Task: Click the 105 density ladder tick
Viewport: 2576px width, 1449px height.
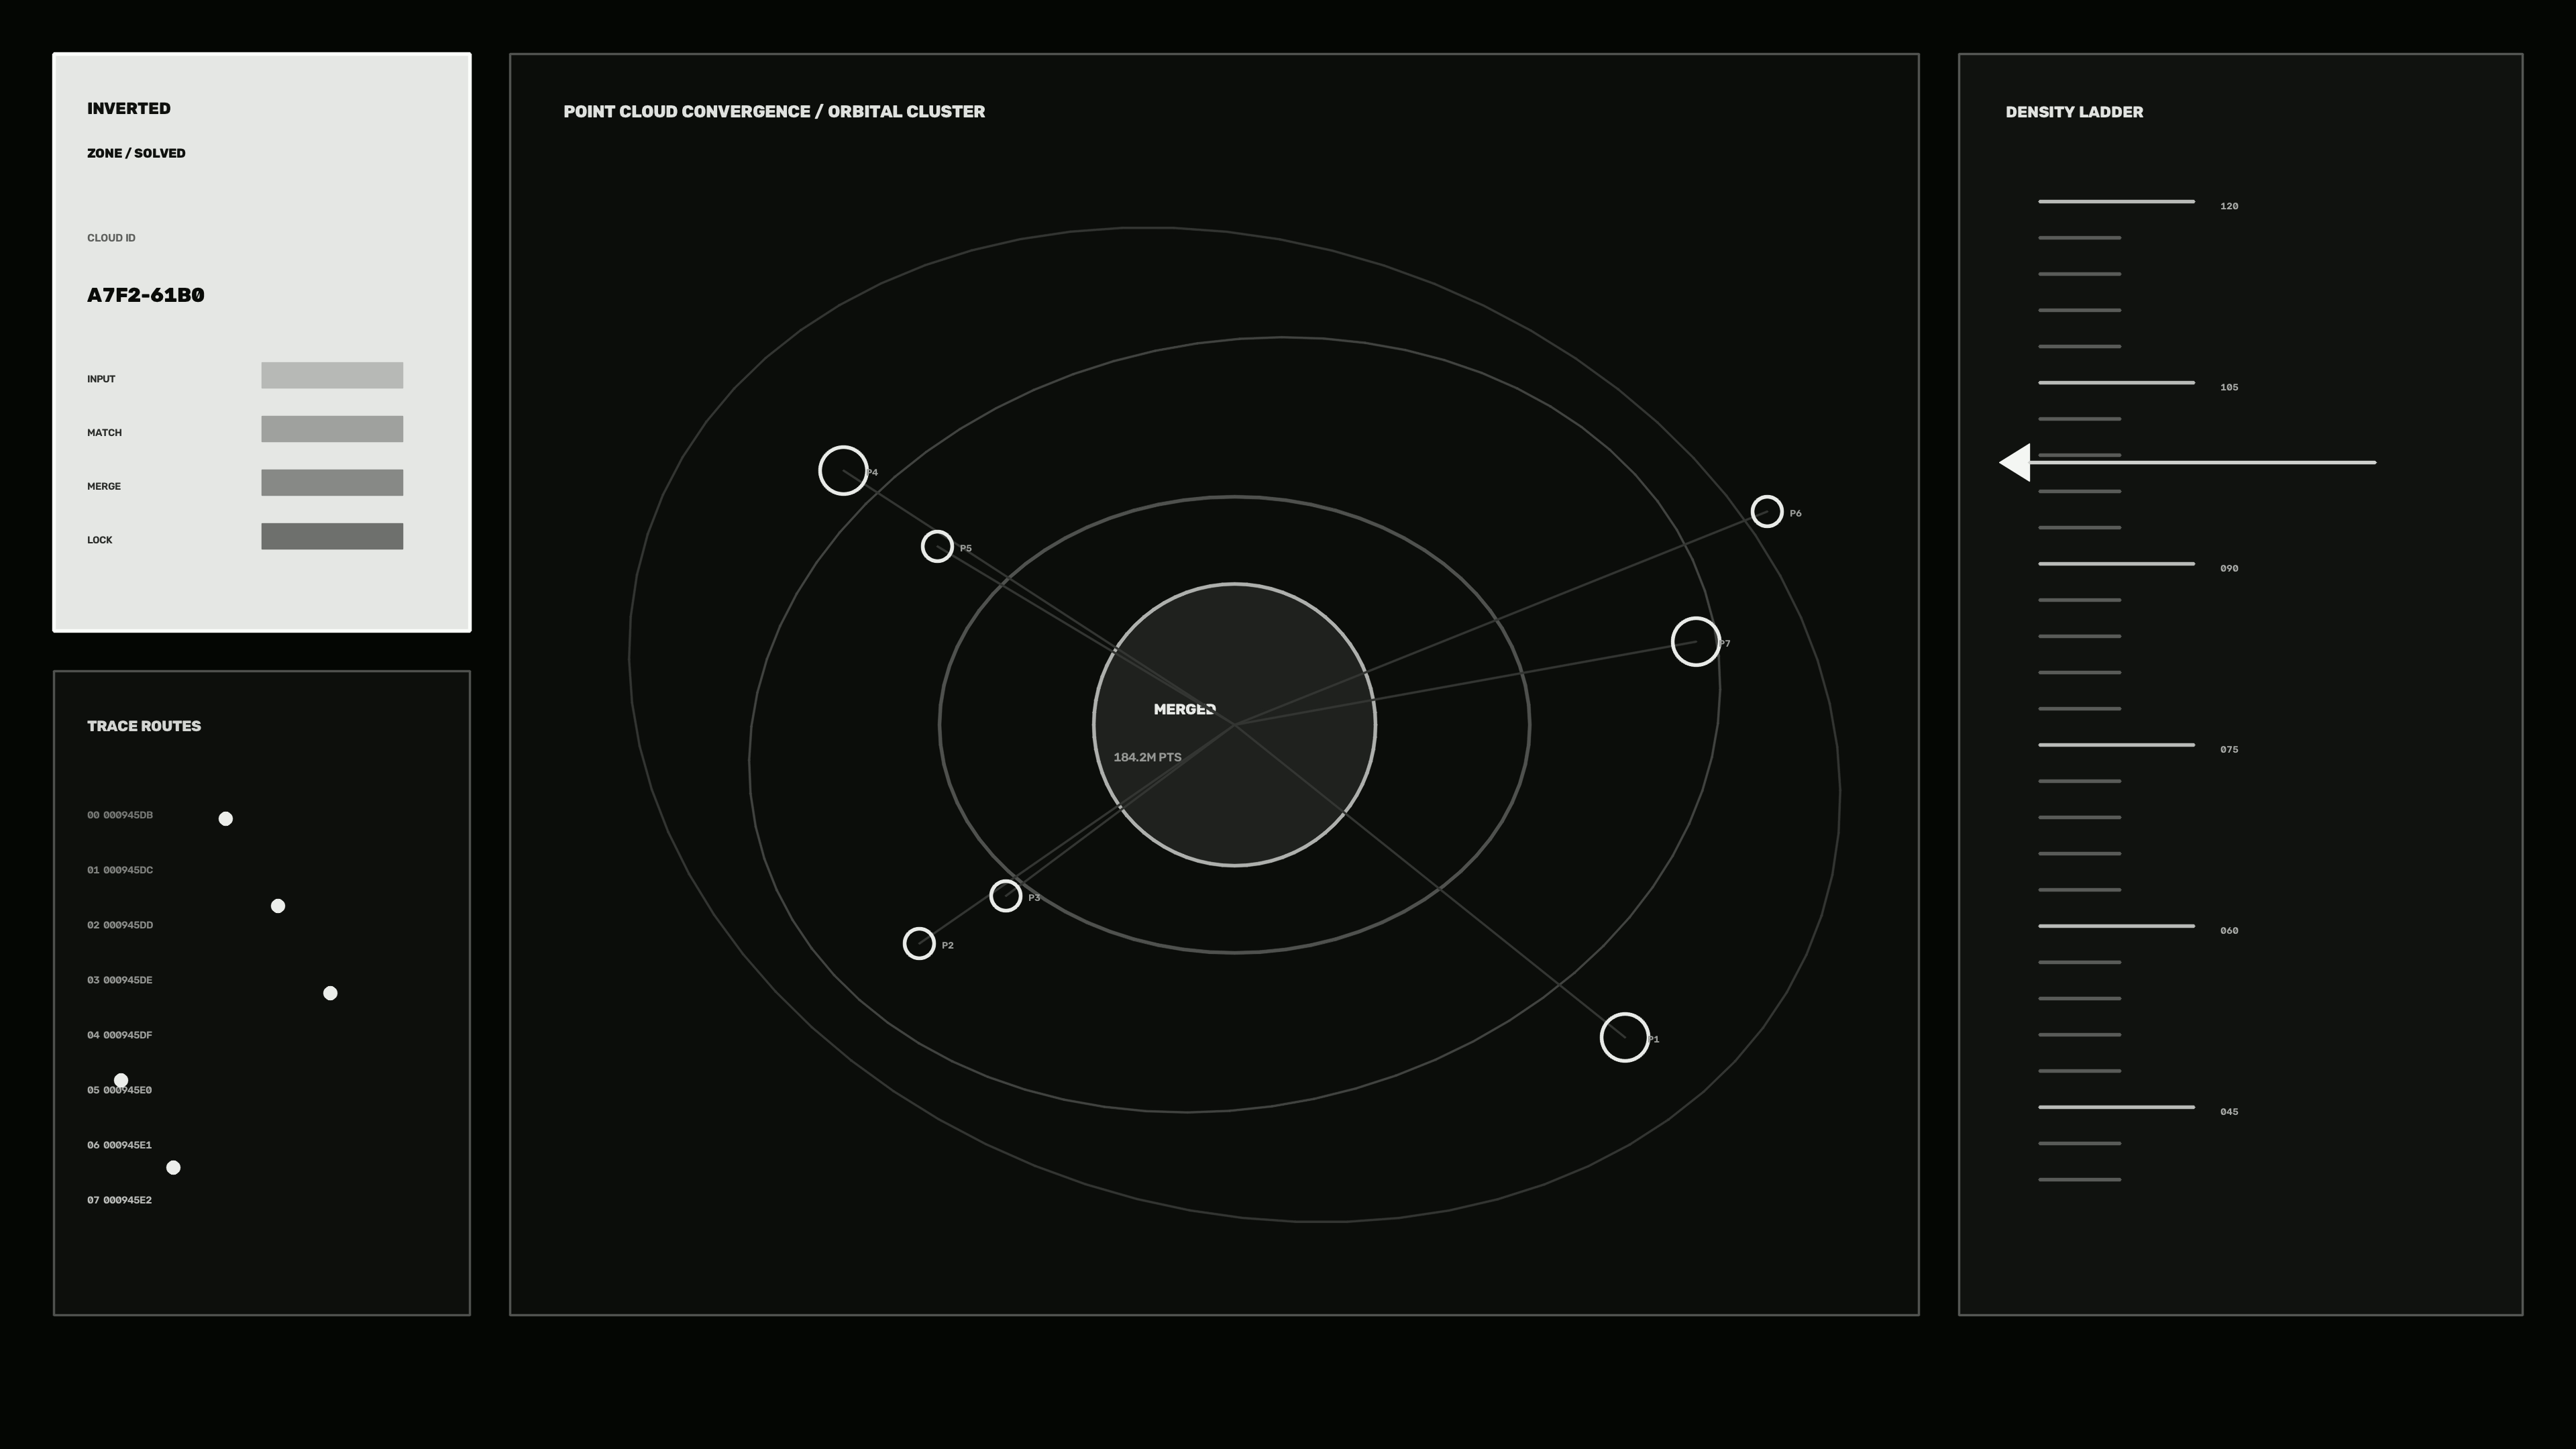Action: 2116,382
